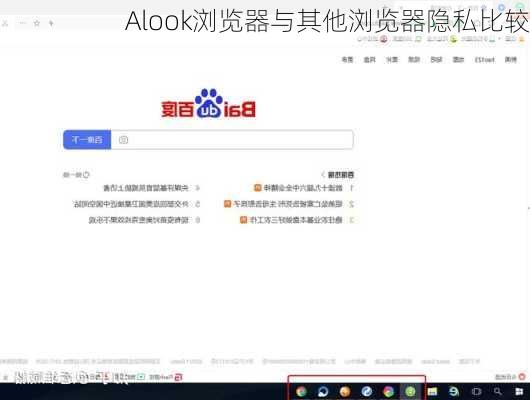Click the refresh hot list link with circular arrow
This screenshot has width=530, height=400.
[76, 175]
